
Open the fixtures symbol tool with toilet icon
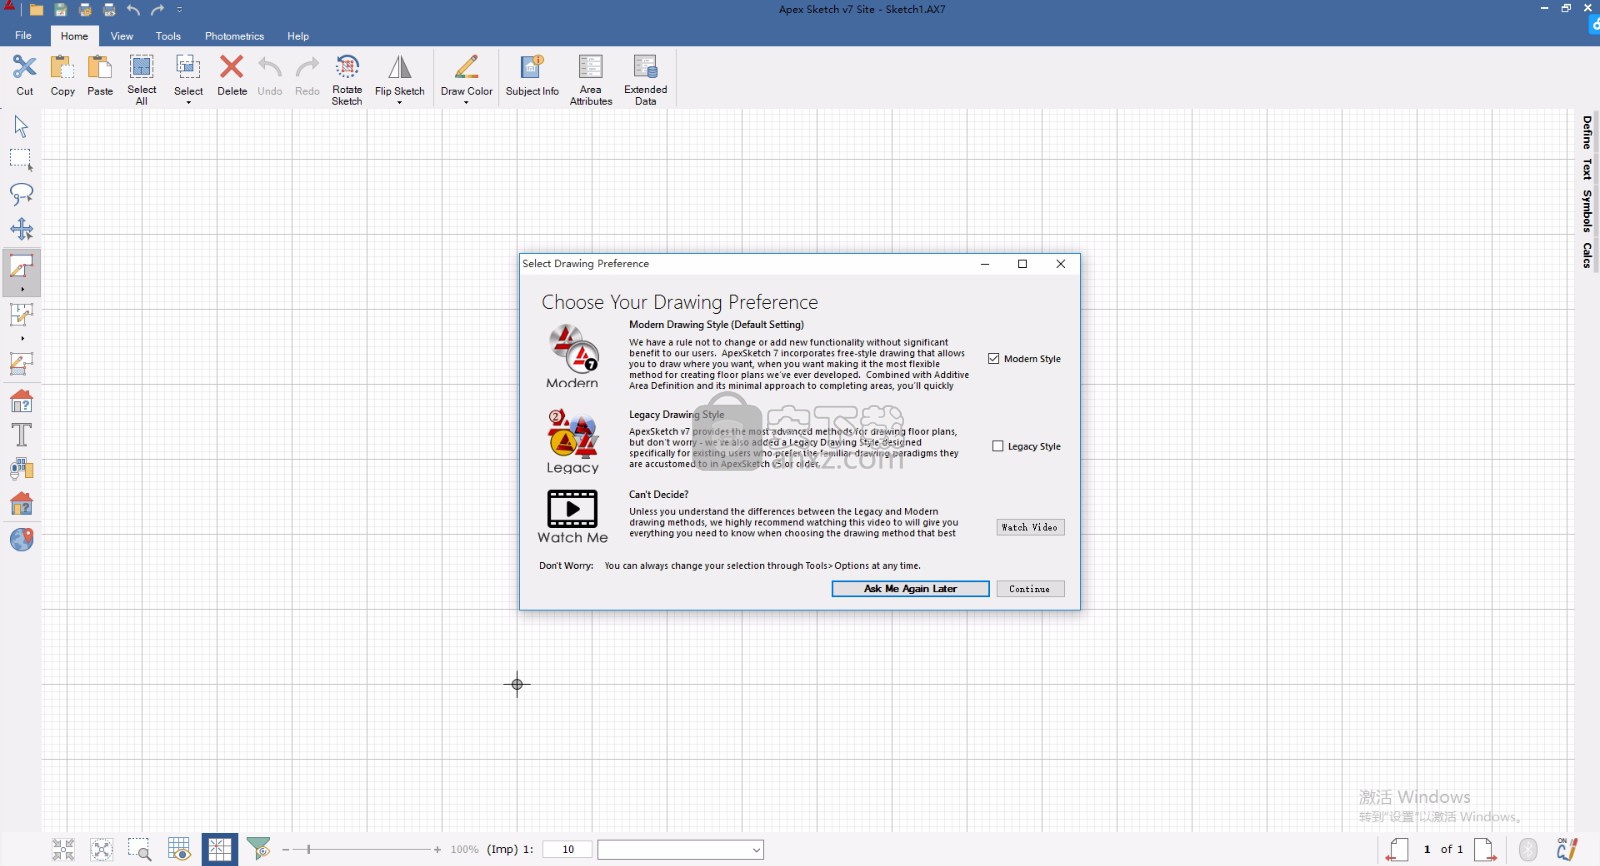[x=21, y=469]
